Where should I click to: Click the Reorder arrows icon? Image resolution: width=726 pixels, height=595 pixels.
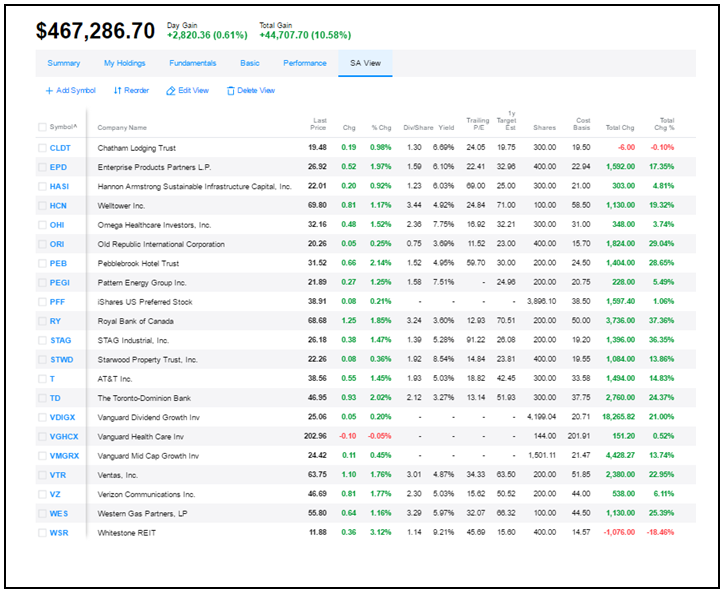118,91
